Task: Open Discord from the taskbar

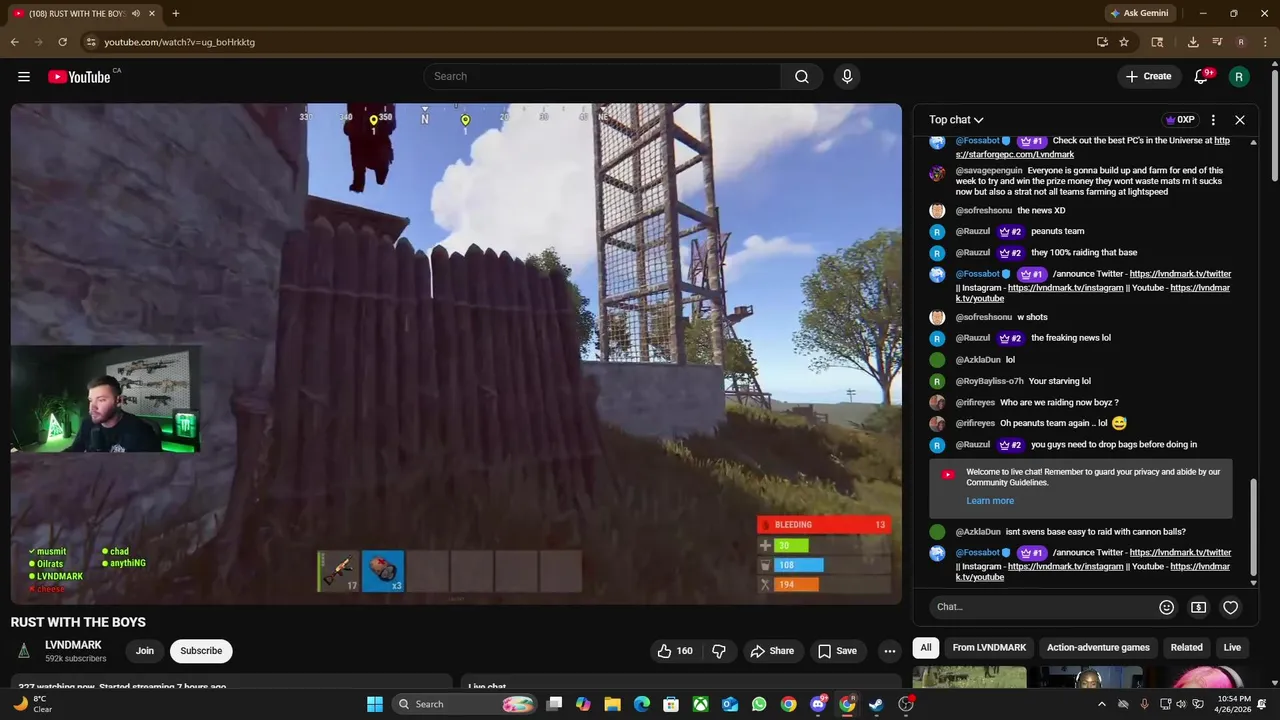Action: coord(818,704)
